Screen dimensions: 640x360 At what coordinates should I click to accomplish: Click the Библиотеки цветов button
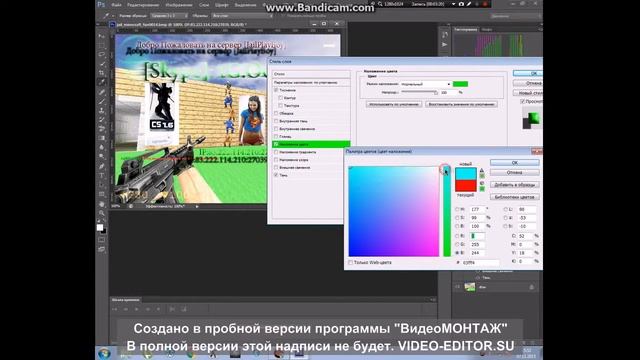click(x=514, y=197)
